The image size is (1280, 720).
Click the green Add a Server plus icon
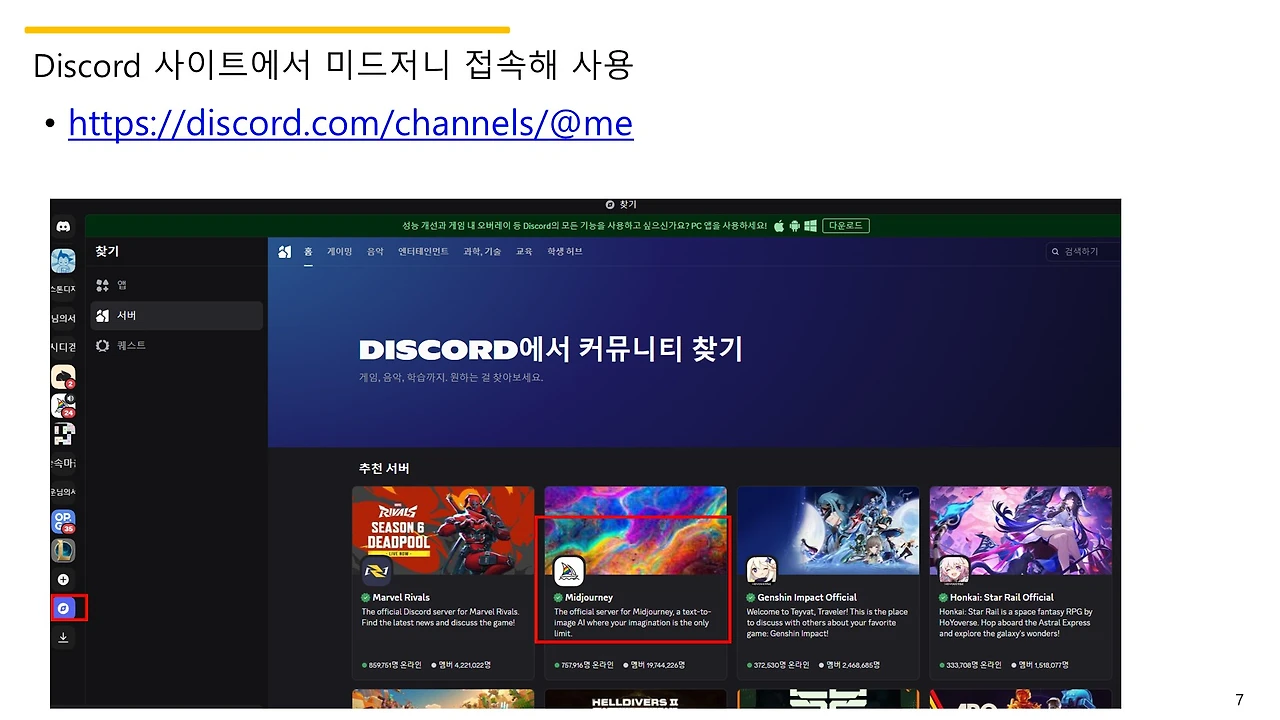(x=63, y=579)
